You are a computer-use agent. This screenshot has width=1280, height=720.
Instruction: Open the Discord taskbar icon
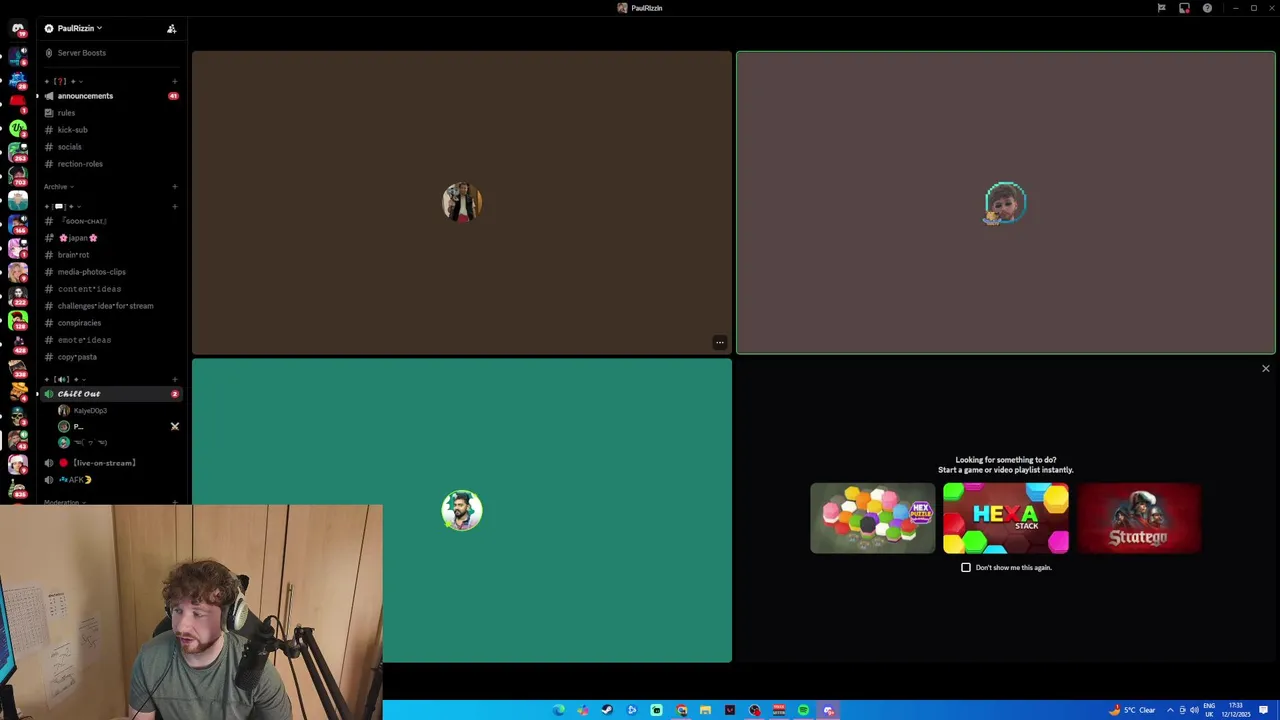pos(828,710)
